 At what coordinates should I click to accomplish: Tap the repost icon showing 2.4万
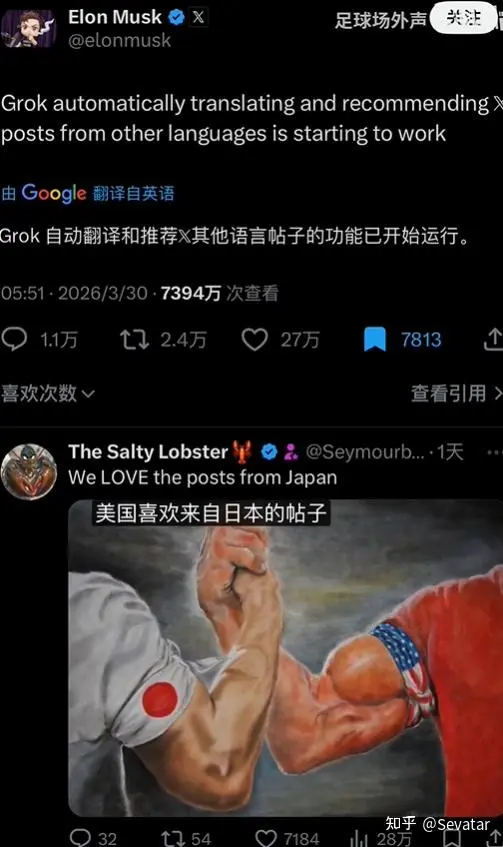134,339
